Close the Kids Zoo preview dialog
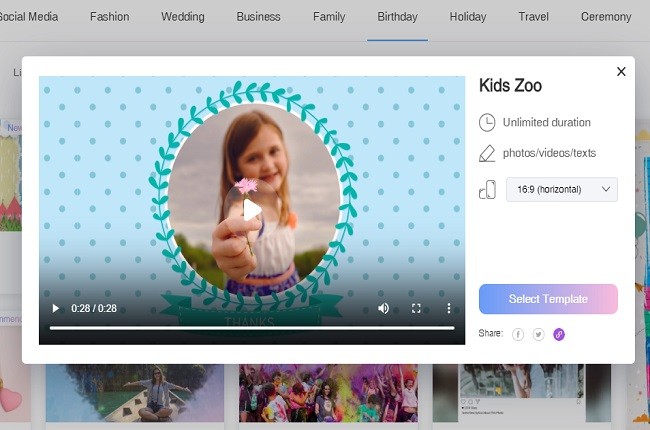 click(621, 71)
